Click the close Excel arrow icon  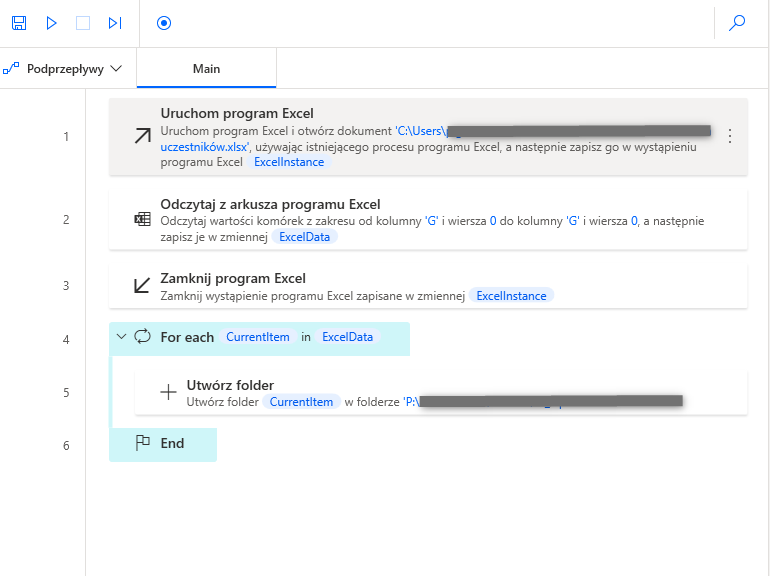pyautogui.click(x=142, y=286)
